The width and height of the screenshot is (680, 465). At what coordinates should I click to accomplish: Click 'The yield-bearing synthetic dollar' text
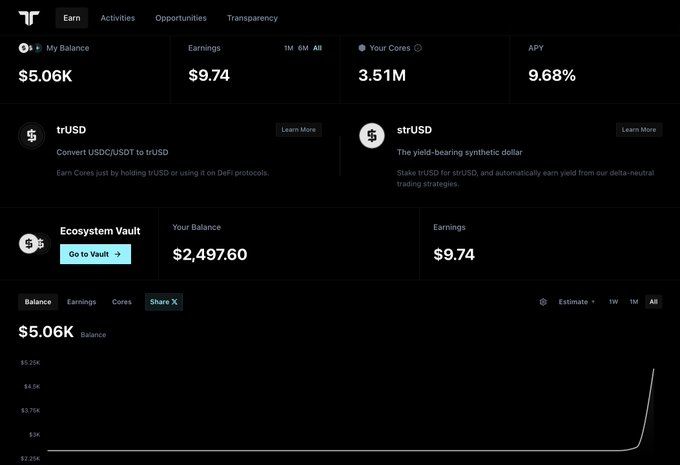point(459,152)
